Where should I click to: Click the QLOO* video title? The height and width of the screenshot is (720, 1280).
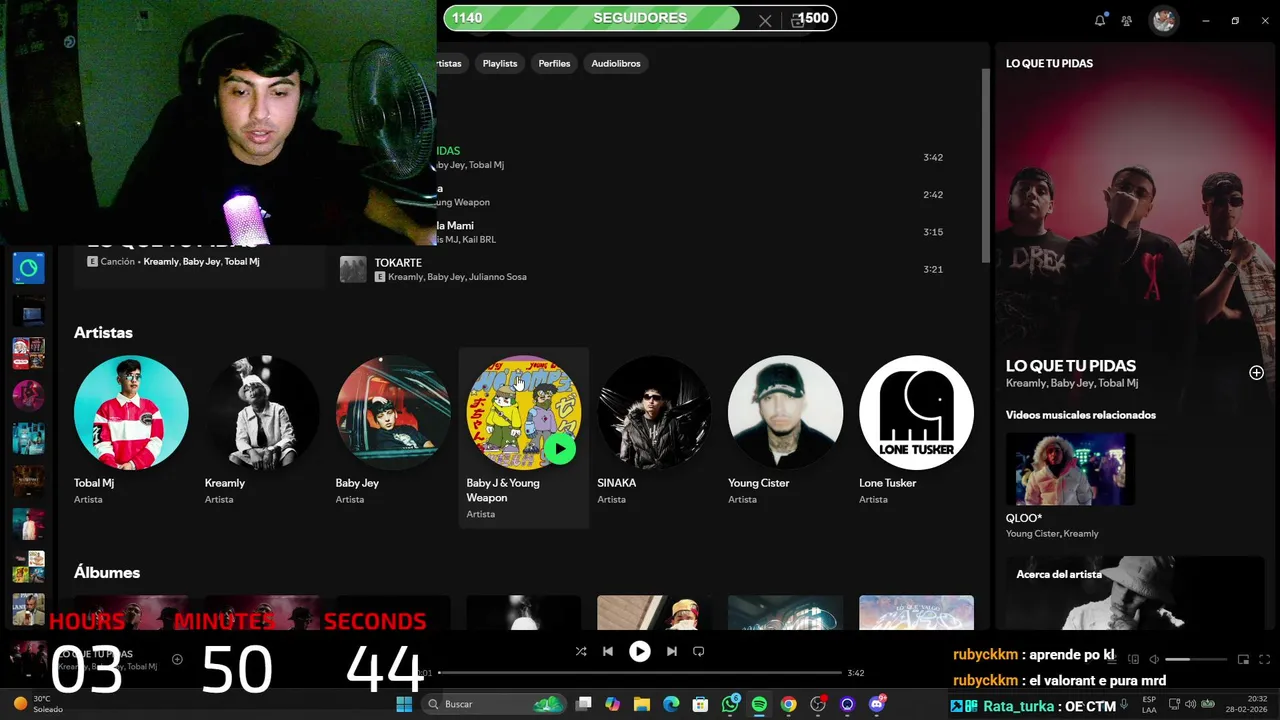coord(1024,518)
